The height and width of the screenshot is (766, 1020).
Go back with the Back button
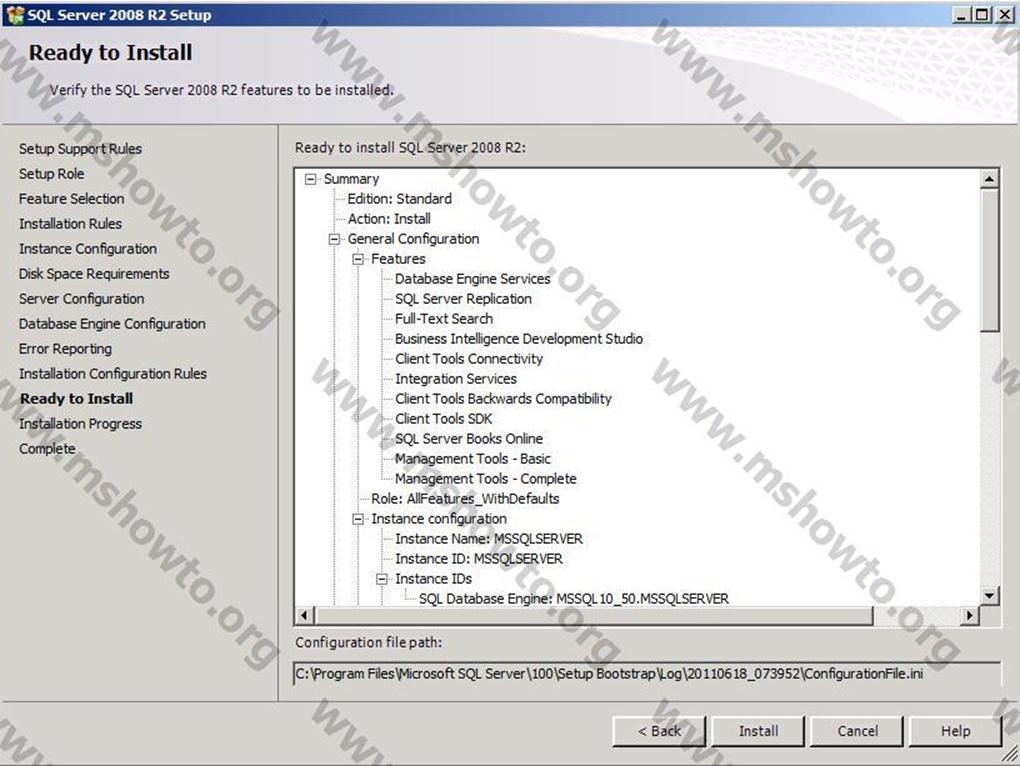[x=659, y=731]
